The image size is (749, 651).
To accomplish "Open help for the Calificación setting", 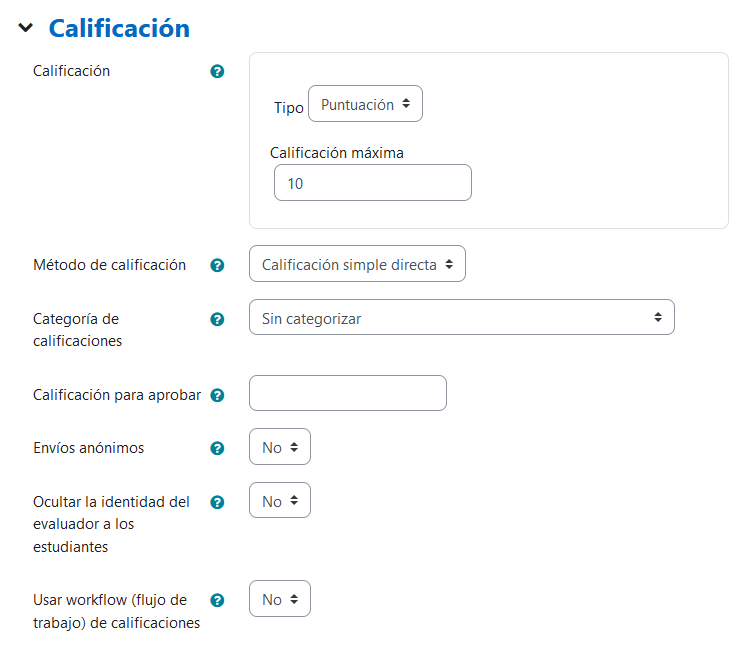I will point(217,71).
